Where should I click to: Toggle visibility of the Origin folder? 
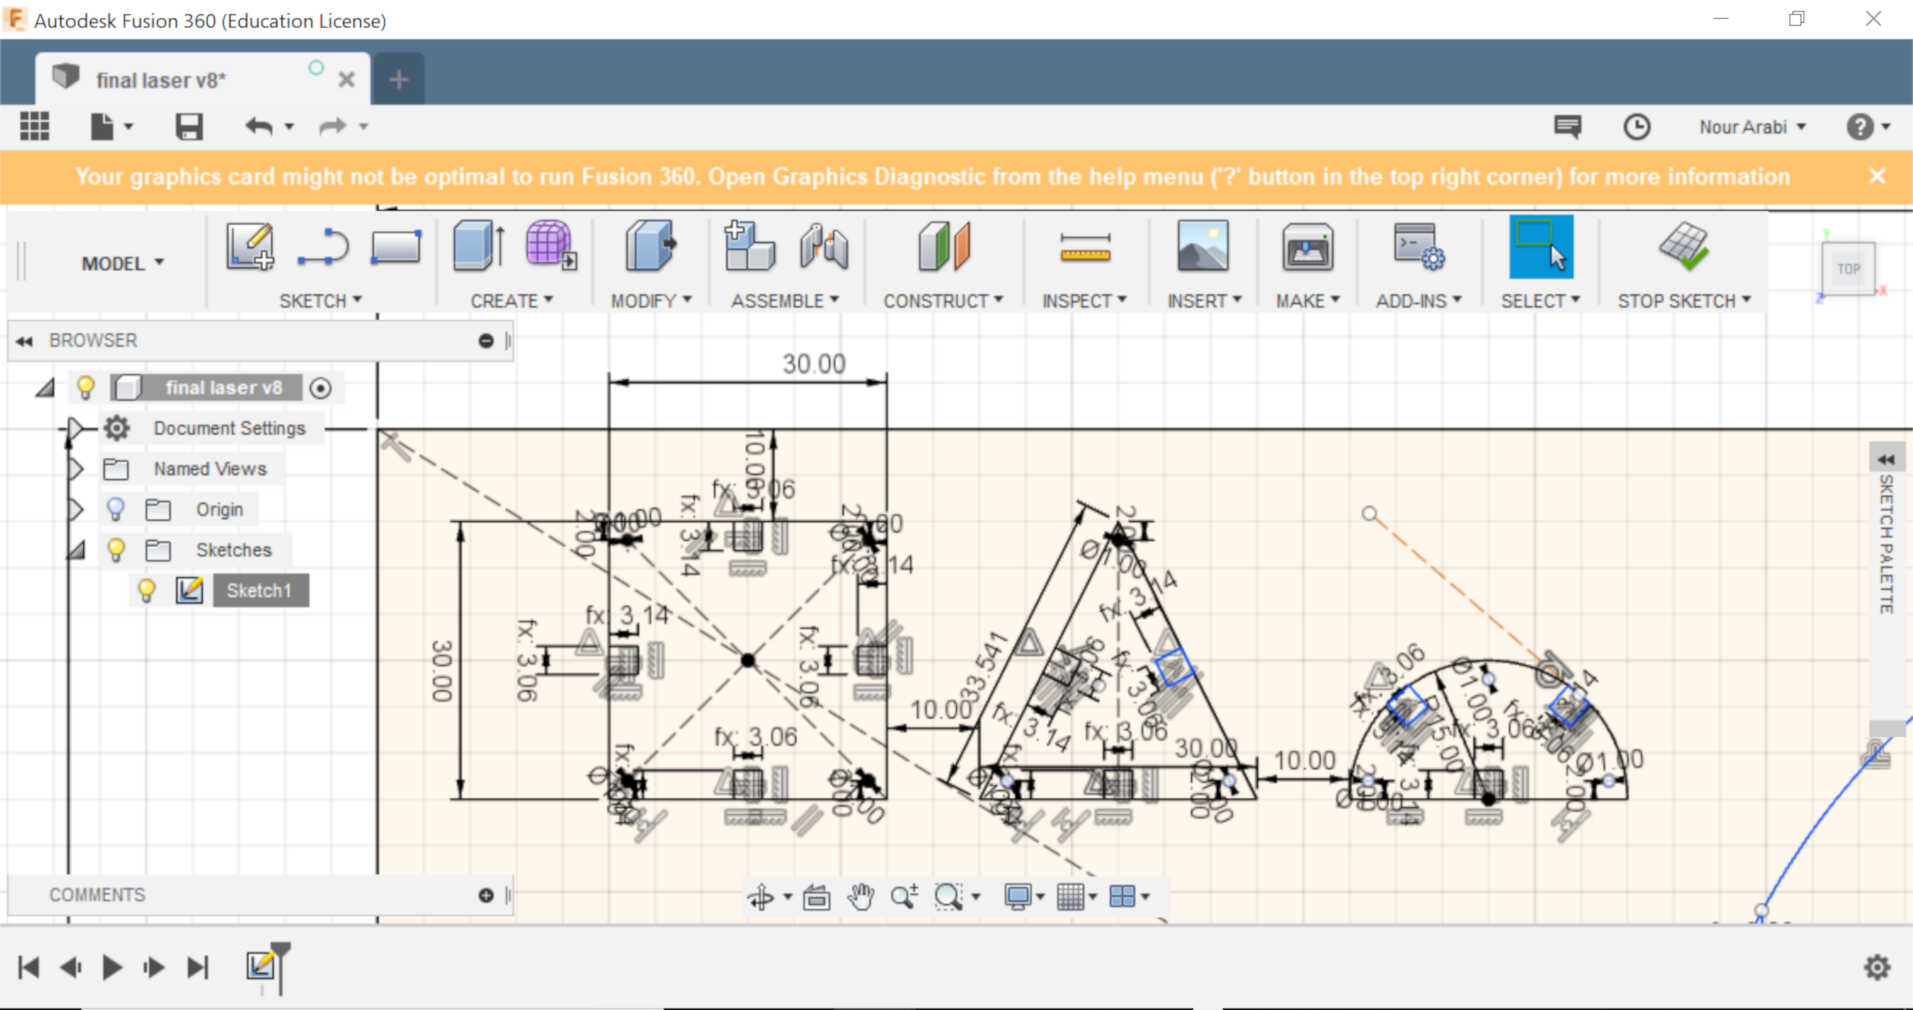[116, 509]
